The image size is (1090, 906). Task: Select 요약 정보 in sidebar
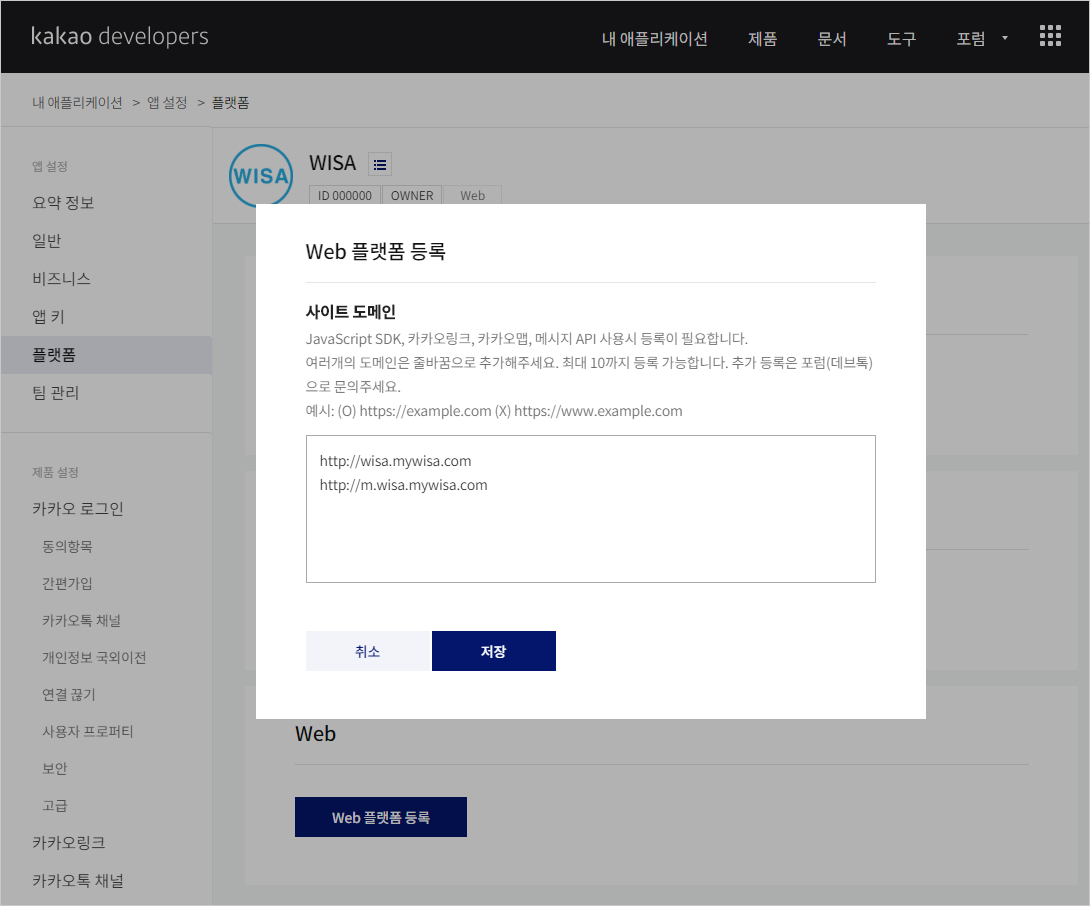tap(63, 203)
